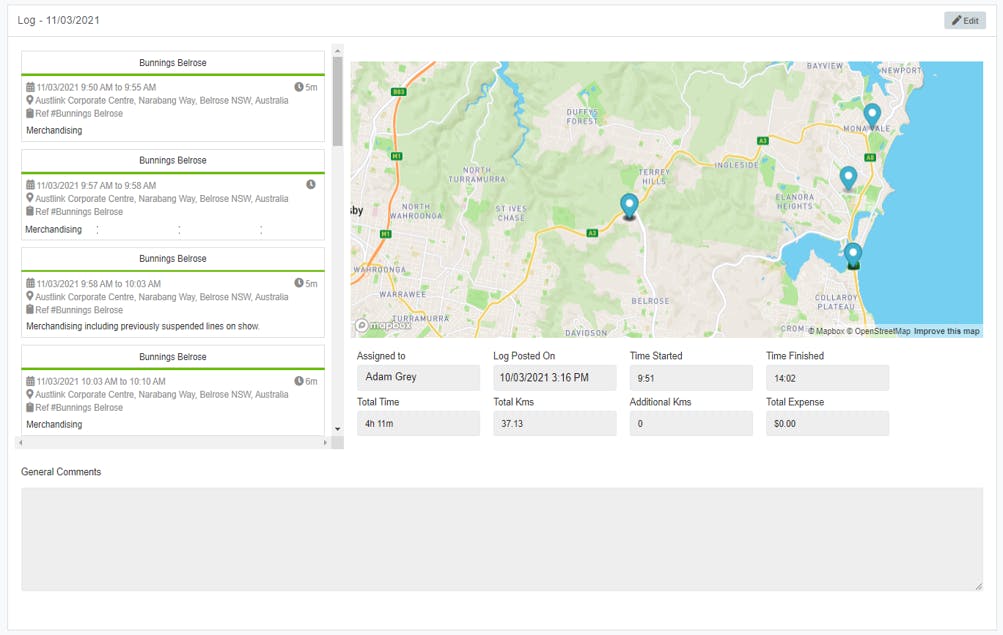Click the log list scroll down arrow
This screenshot has height=635, width=1003.
coord(338,429)
